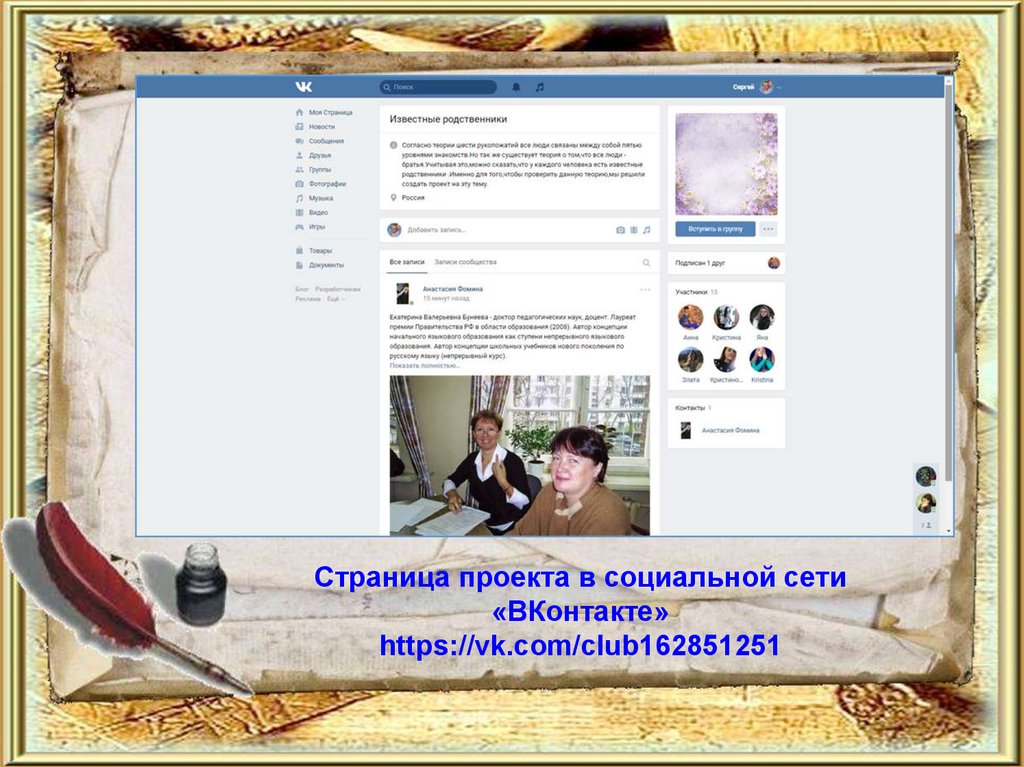Open the Сообщения section in sidebar
This screenshot has width=1024, height=767.
tap(326, 141)
